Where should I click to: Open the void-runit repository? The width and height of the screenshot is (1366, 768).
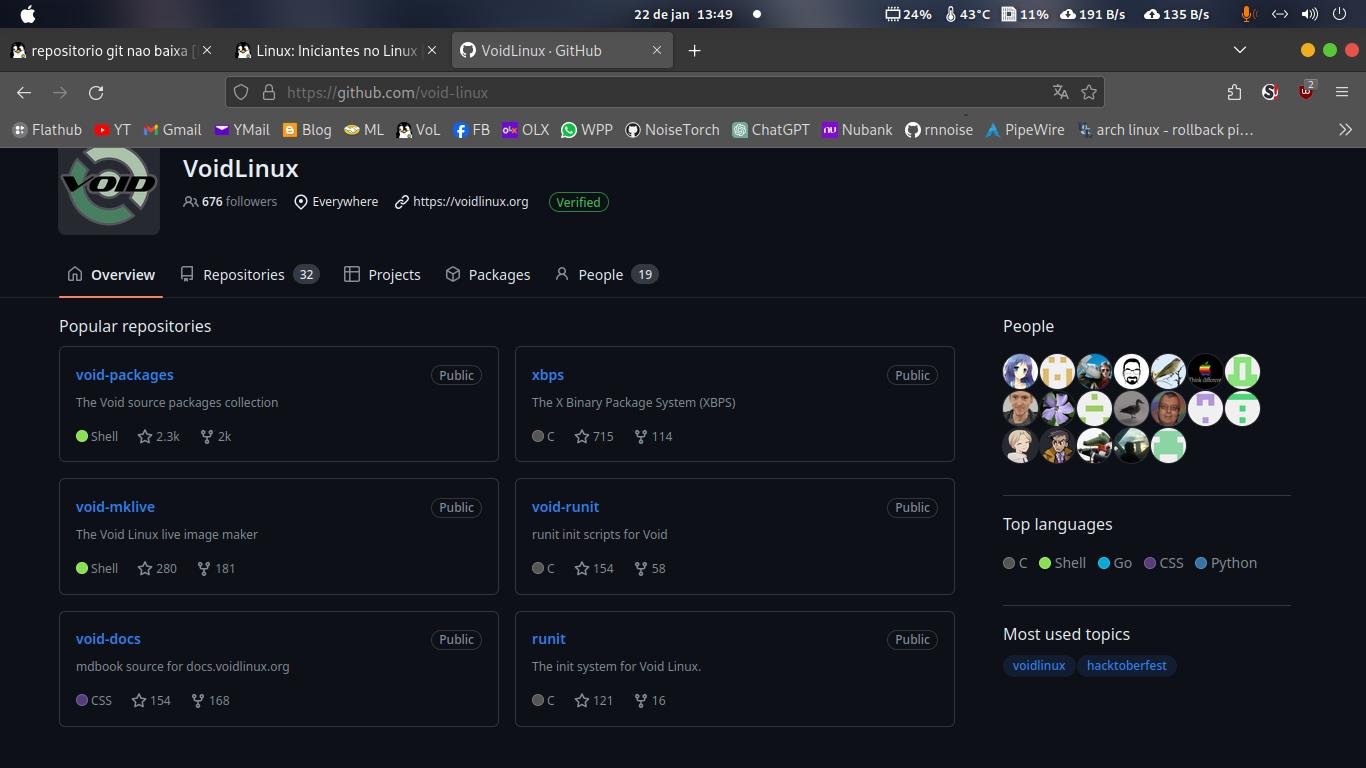[565, 506]
